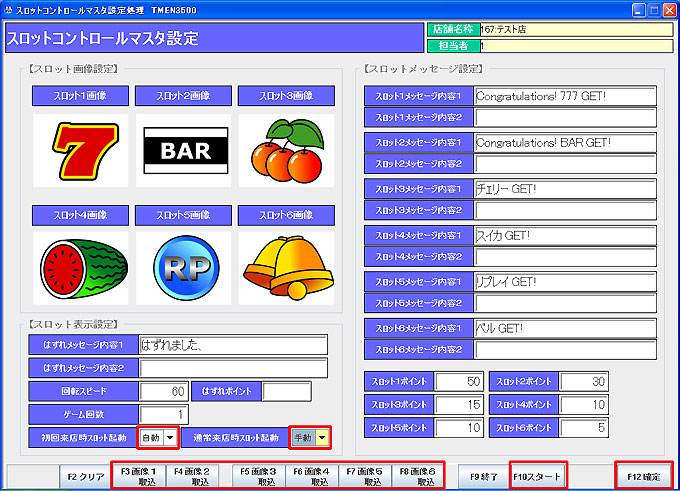Focus the empty はずれメッセージ内容2 field

[x=233, y=368]
